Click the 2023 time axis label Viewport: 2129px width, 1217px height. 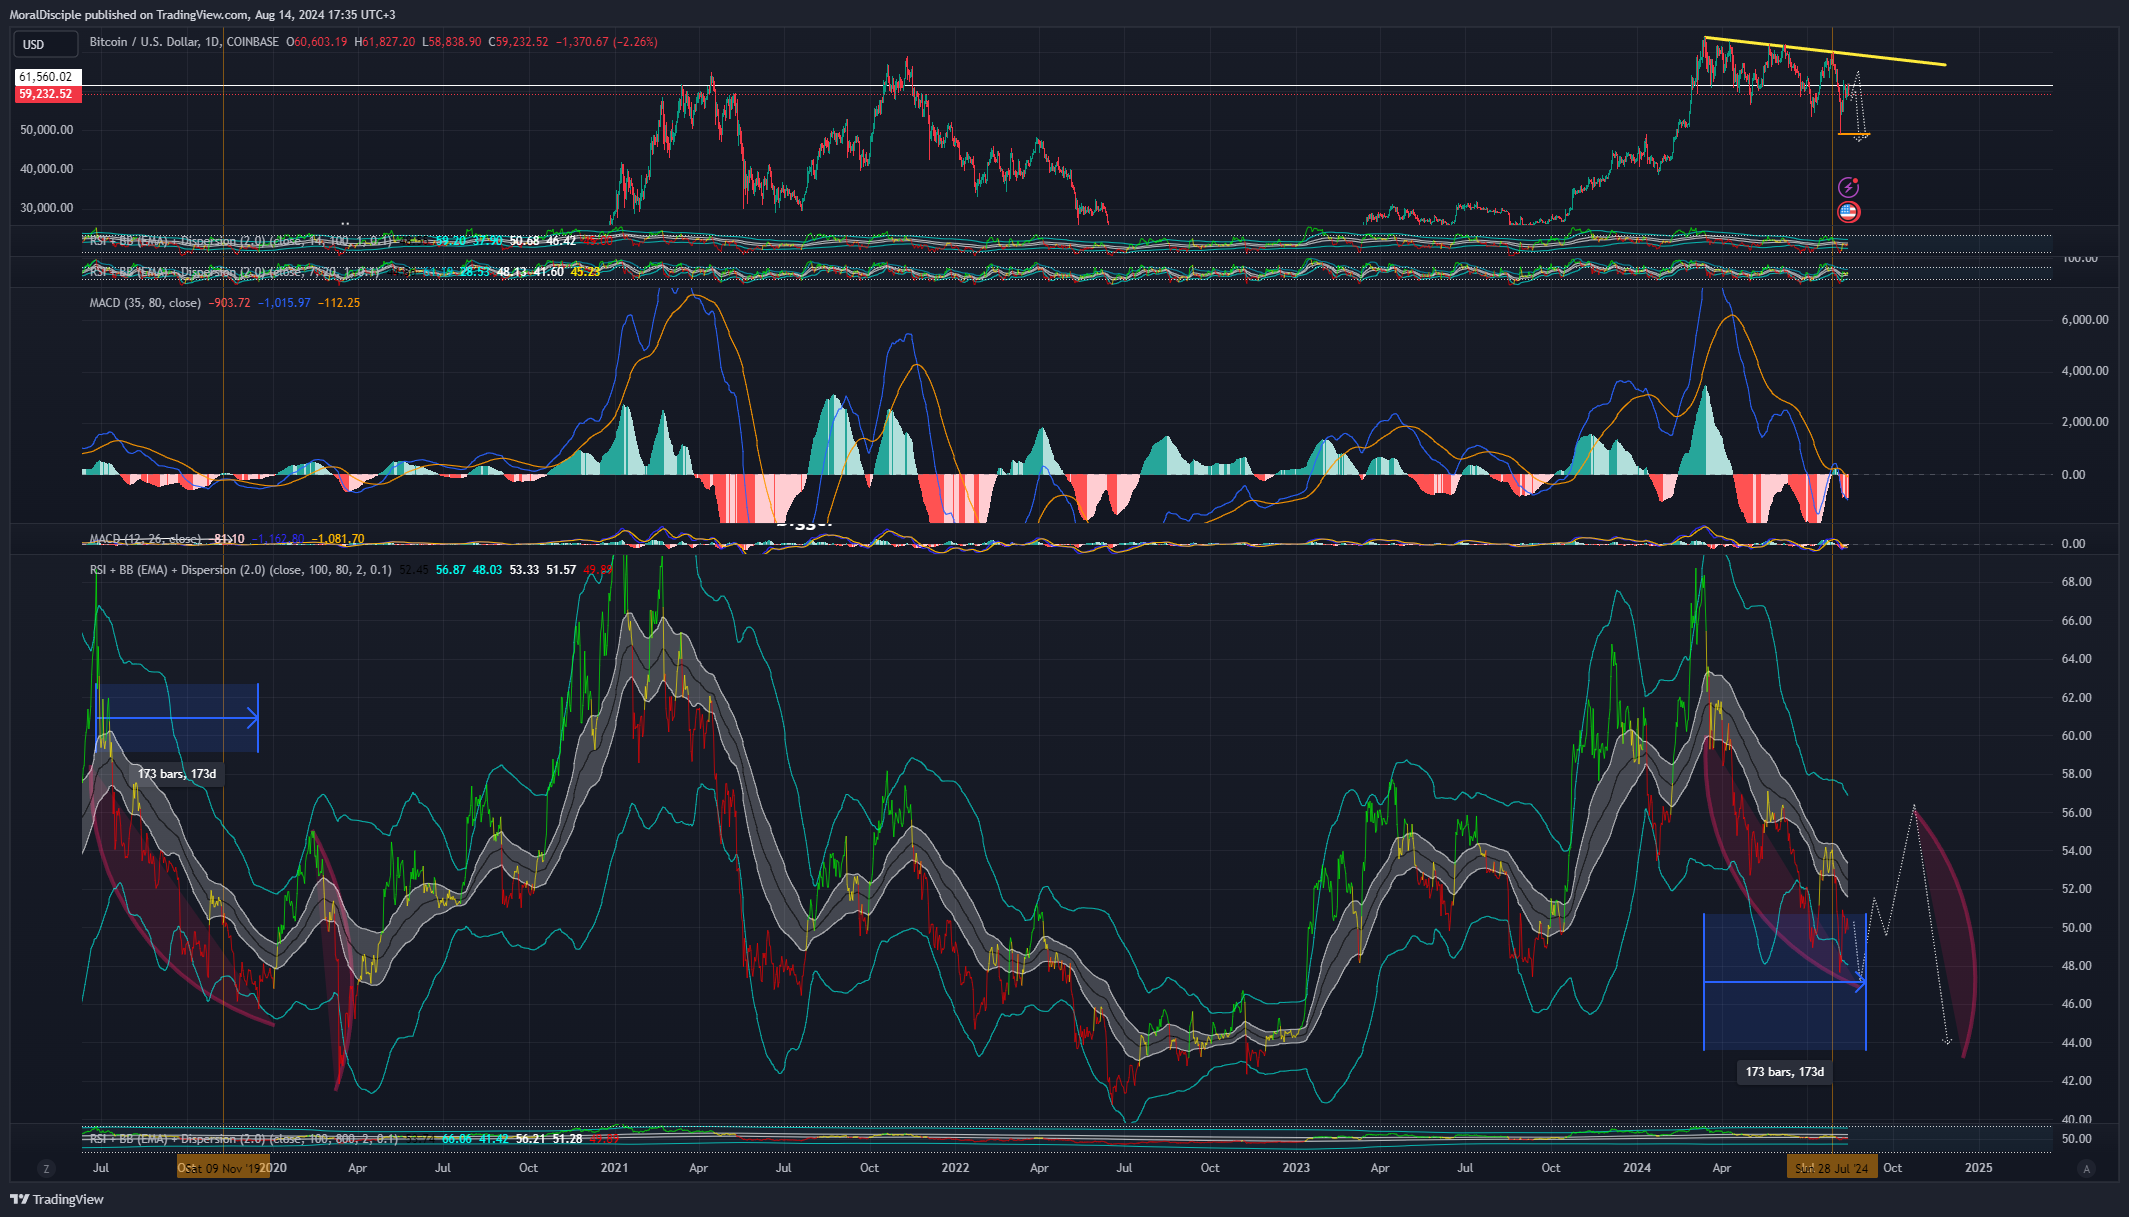pos(1296,1168)
